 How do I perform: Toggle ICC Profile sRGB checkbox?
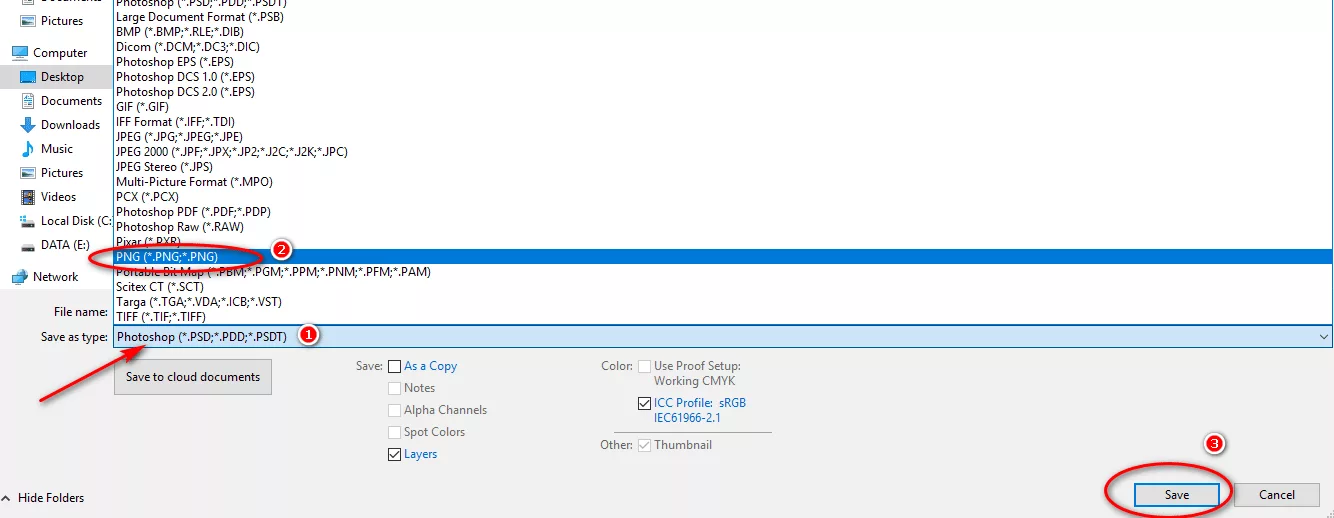click(645, 403)
